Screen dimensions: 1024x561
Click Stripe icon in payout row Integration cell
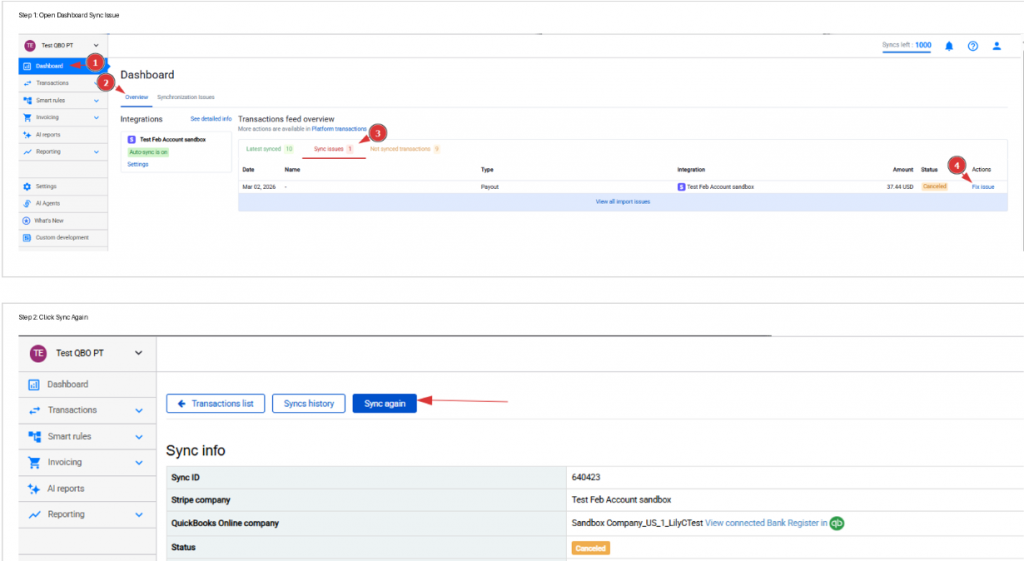tap(681, 187)
